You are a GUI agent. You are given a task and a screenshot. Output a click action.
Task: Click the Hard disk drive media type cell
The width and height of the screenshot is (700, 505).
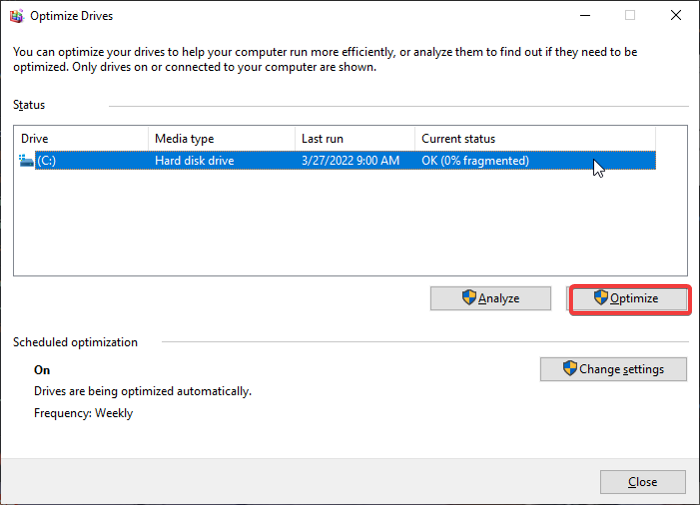pos(194,161)
